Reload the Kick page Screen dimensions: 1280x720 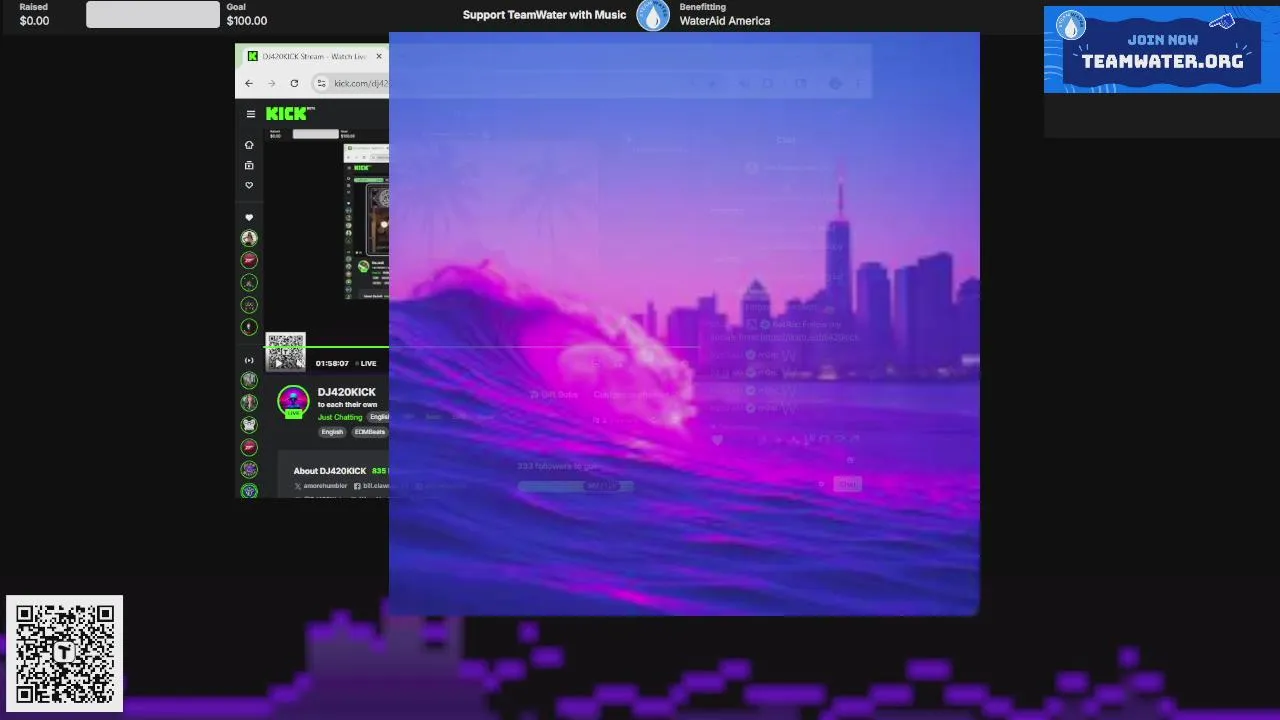pyautogui.click(x=294, y=83)
